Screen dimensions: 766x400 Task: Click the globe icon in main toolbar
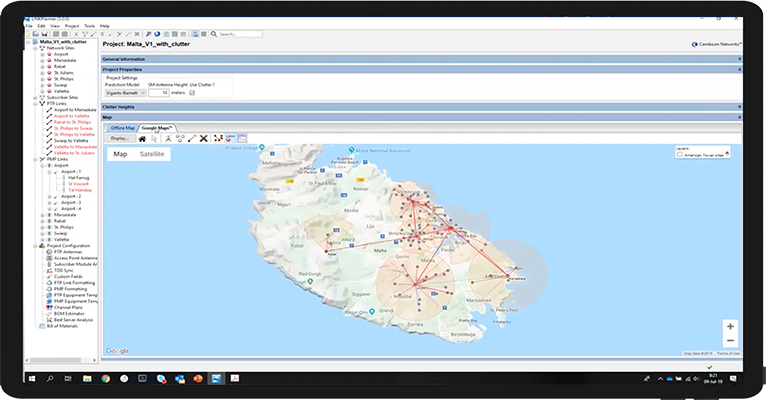pyautogui.click(x=157, y=34)
